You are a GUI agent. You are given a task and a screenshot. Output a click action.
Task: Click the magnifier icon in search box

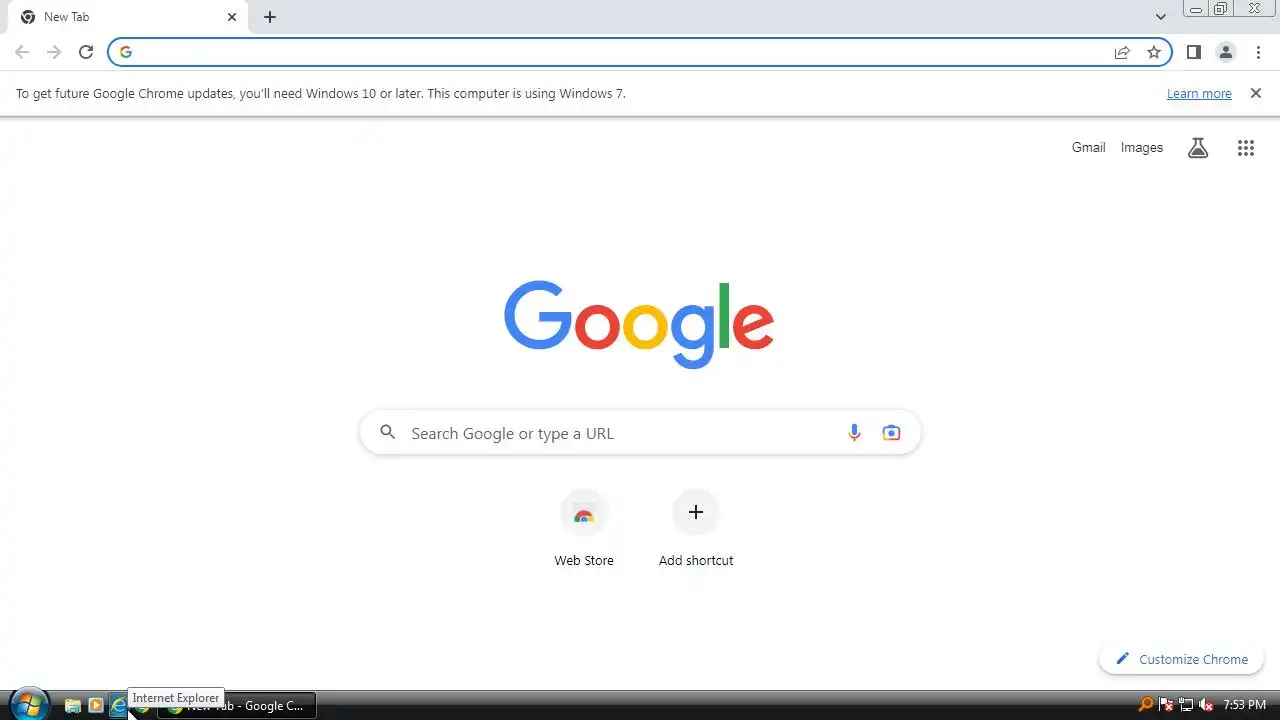point(388,433)
